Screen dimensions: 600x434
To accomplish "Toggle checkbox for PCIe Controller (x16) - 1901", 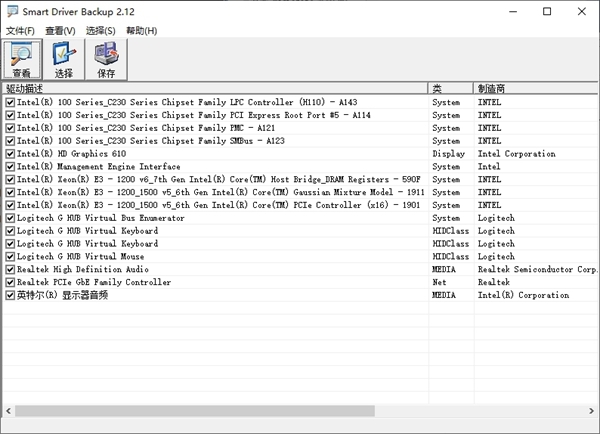I will click(x=10, y=205).
